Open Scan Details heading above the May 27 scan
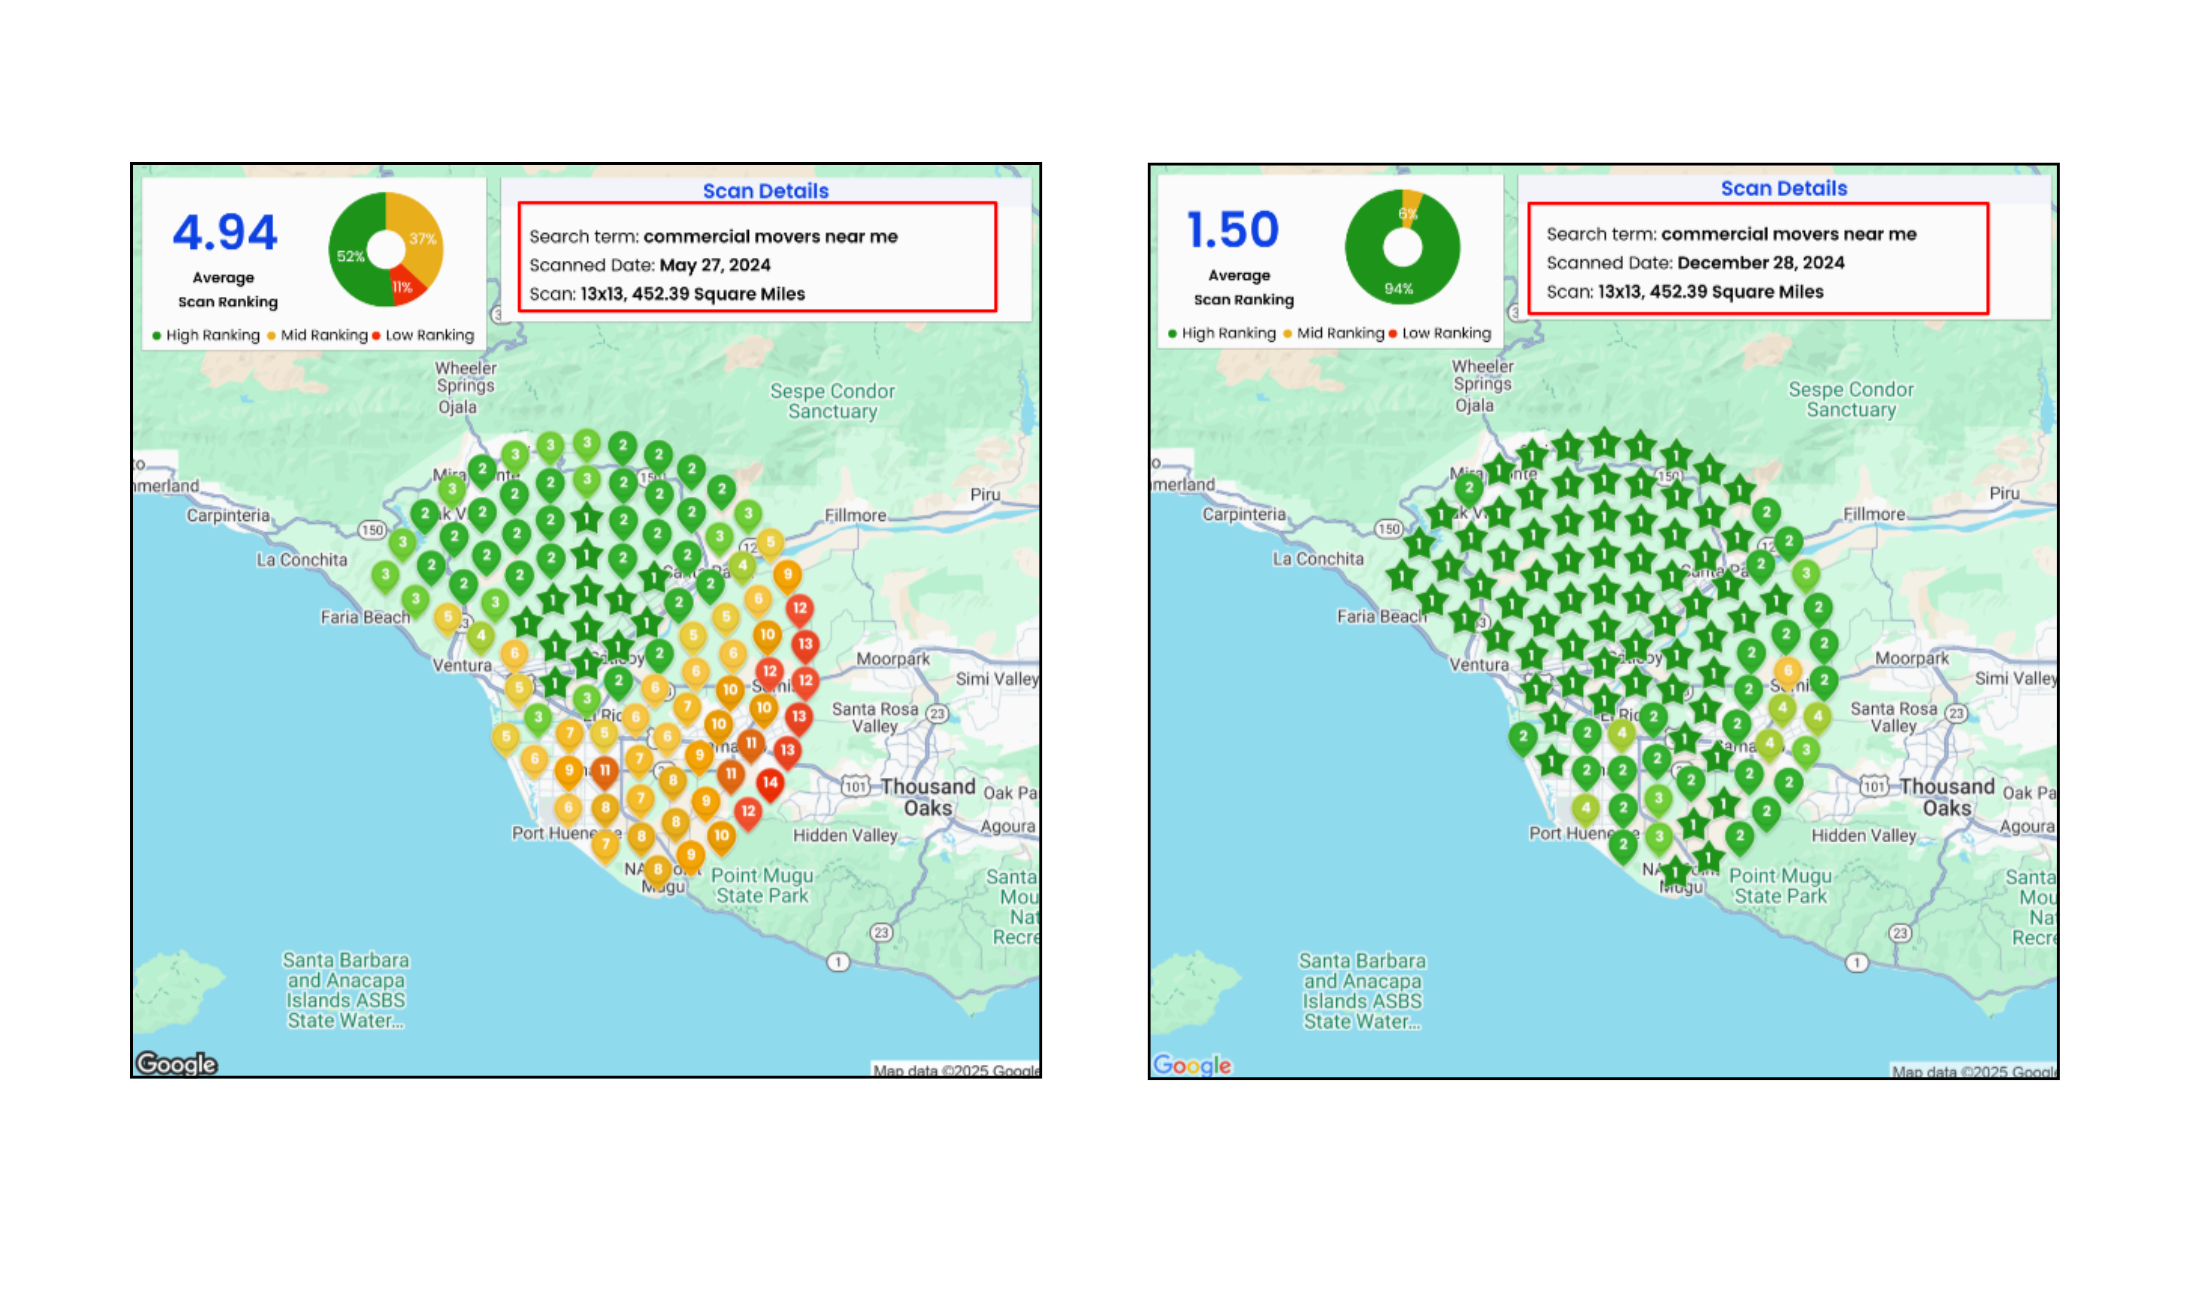 click(765, 191)
